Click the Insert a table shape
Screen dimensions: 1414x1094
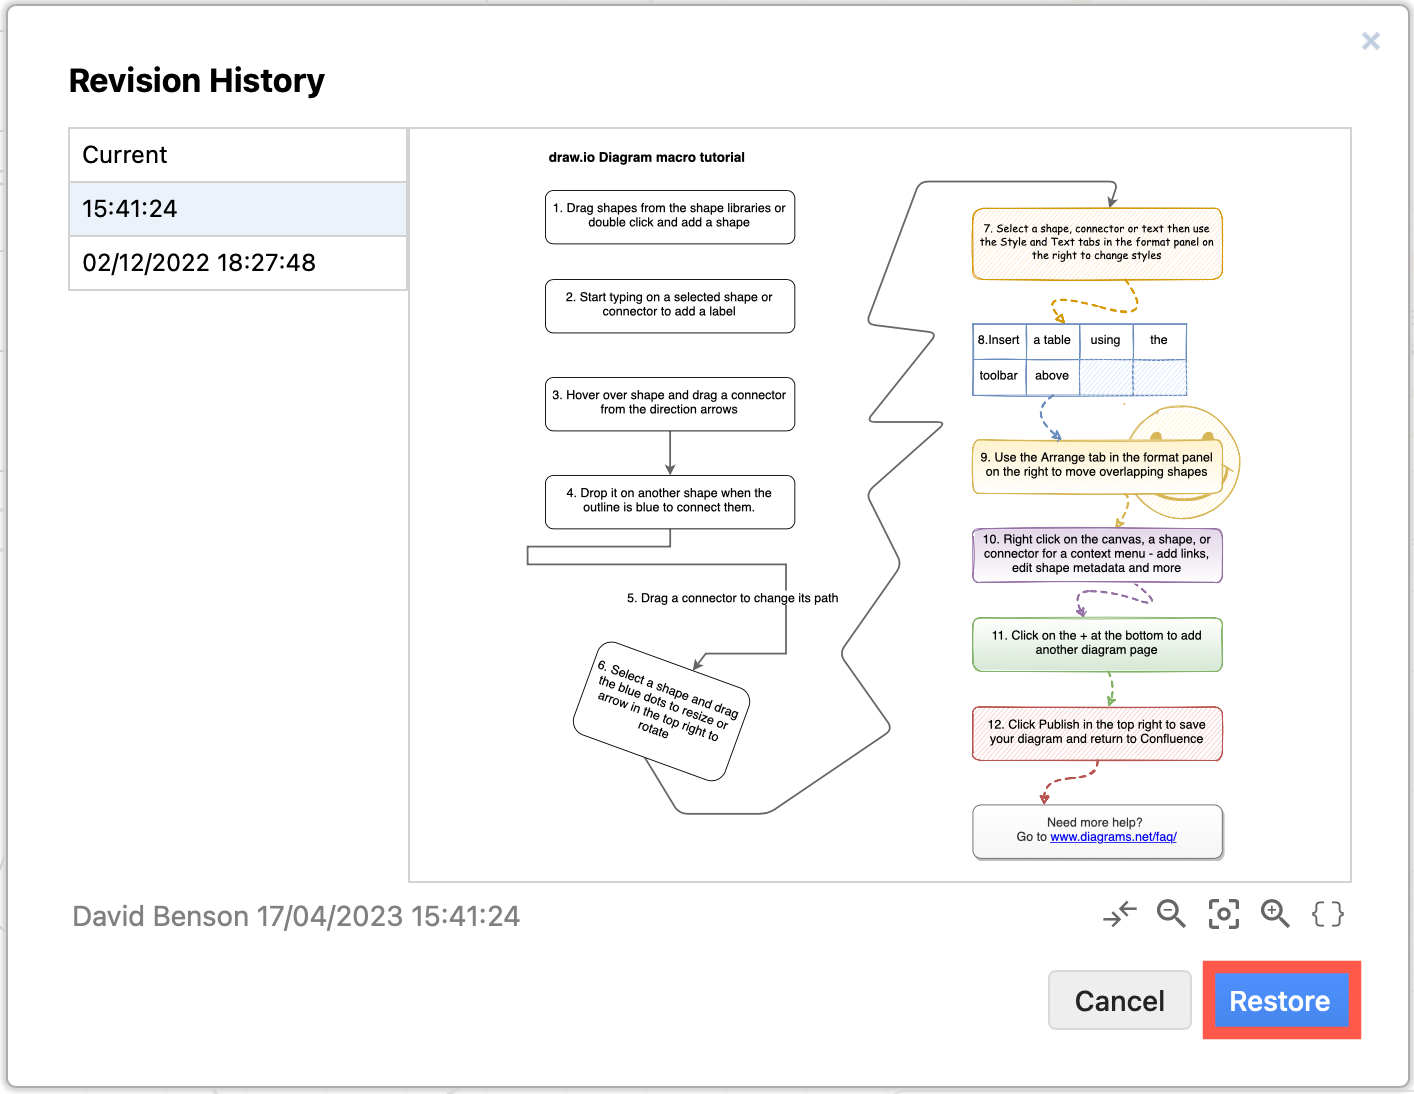[x=1078, y=358]
